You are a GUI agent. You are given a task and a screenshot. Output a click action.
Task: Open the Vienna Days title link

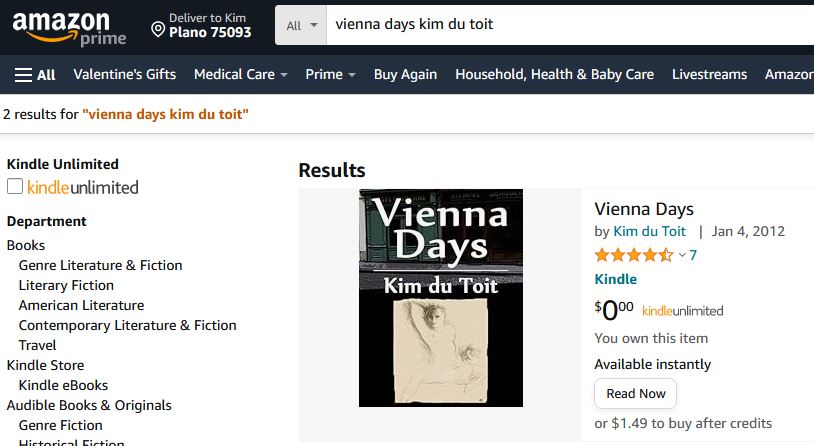click(x=644, y=209)
